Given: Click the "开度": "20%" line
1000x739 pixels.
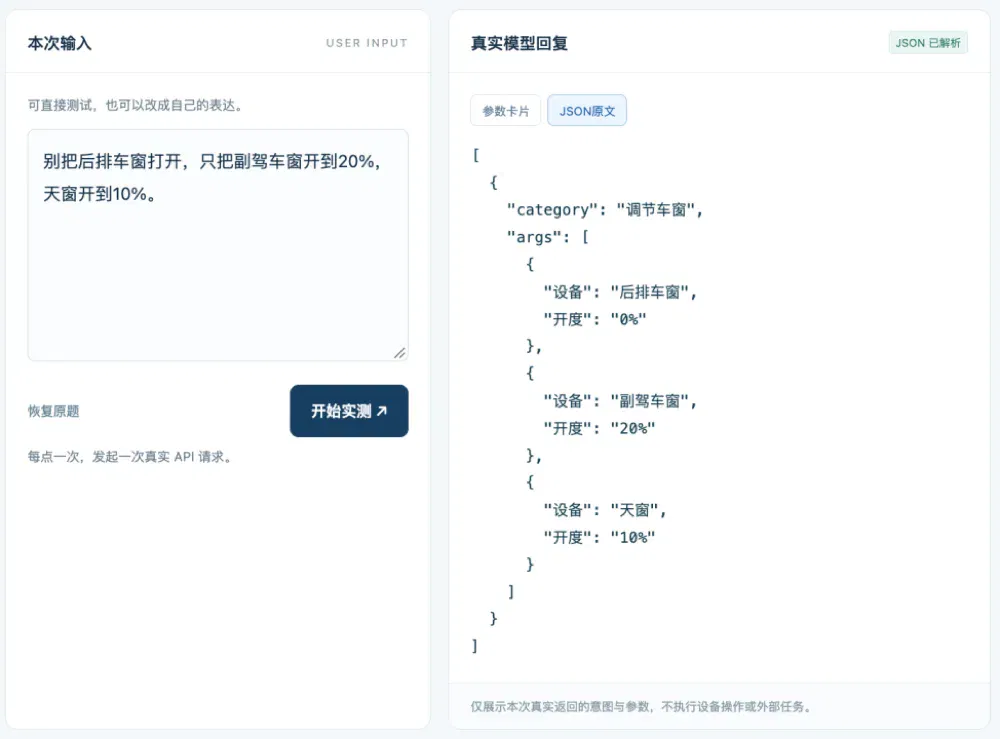Looking at the screenshot, I should (x=599, y=428).
